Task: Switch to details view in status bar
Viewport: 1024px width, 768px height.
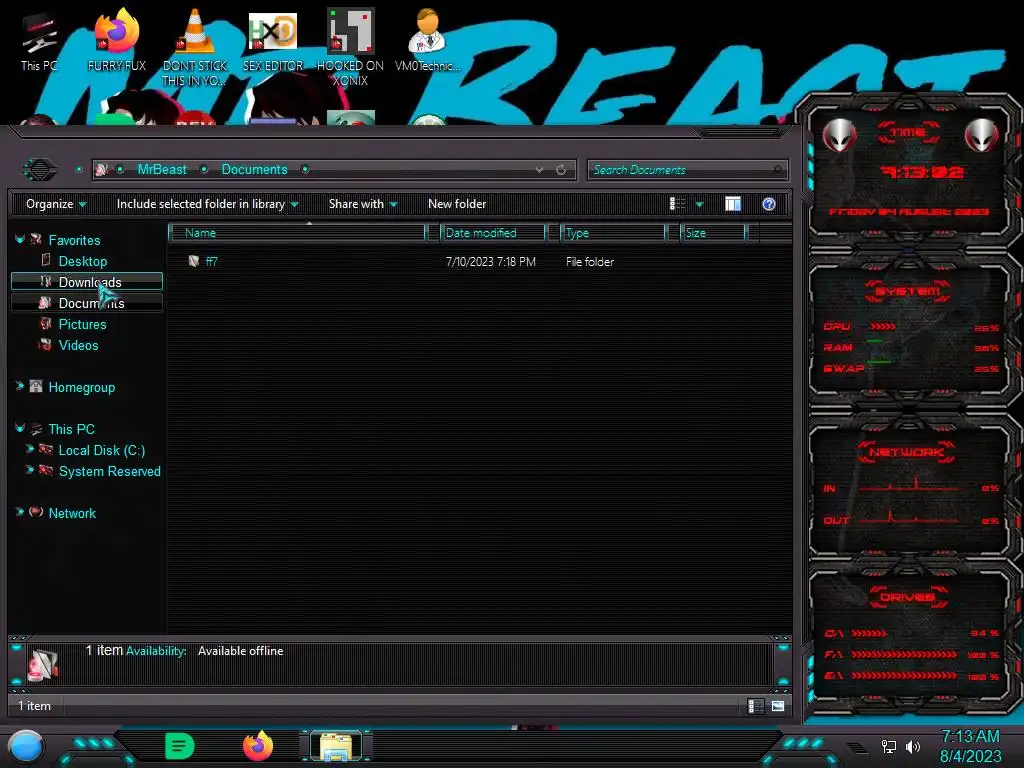Action: point(756,706)
